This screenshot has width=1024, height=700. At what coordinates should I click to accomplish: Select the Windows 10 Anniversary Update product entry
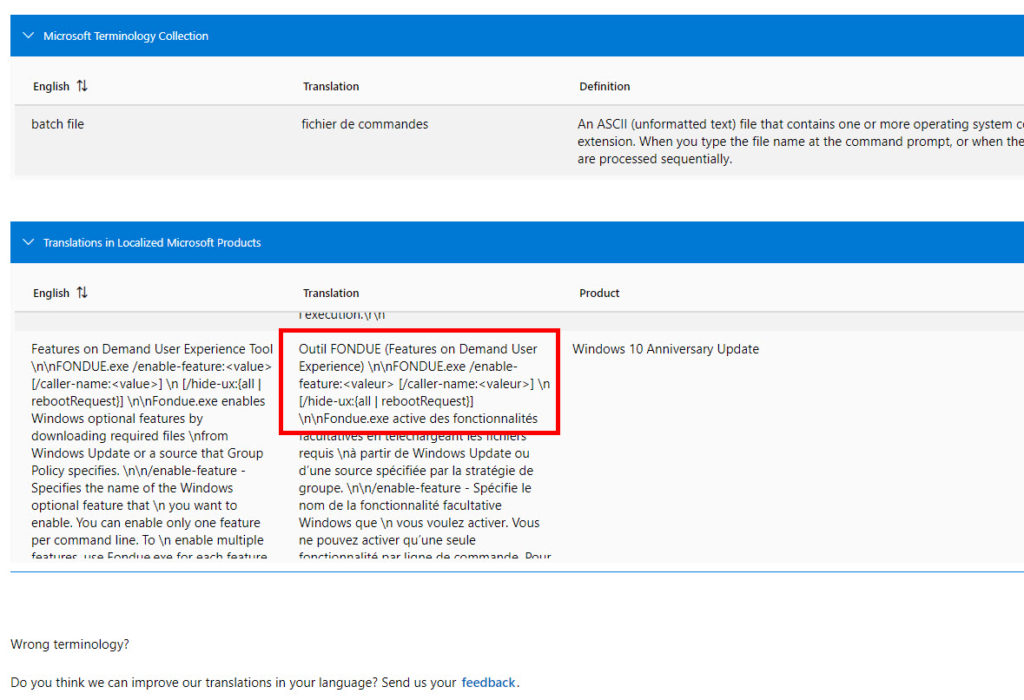point(665,348)
